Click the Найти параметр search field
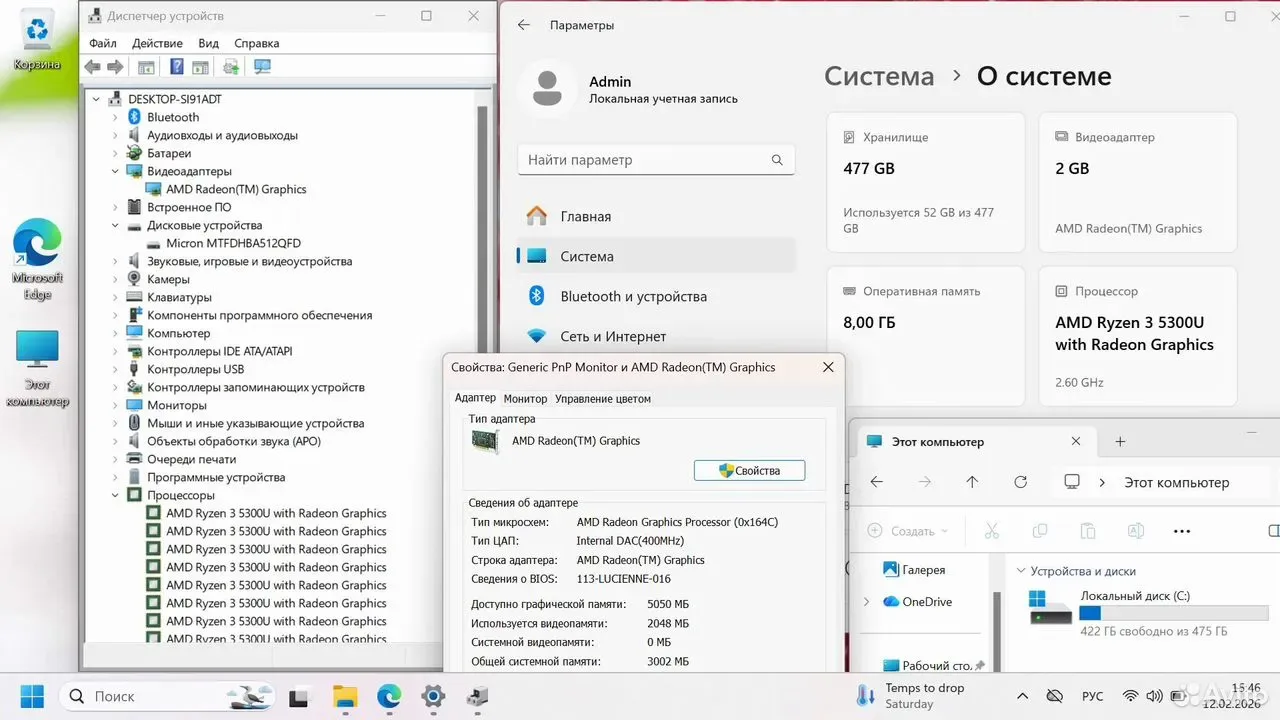The image size is (1280, 720). [x=656, y=160]
